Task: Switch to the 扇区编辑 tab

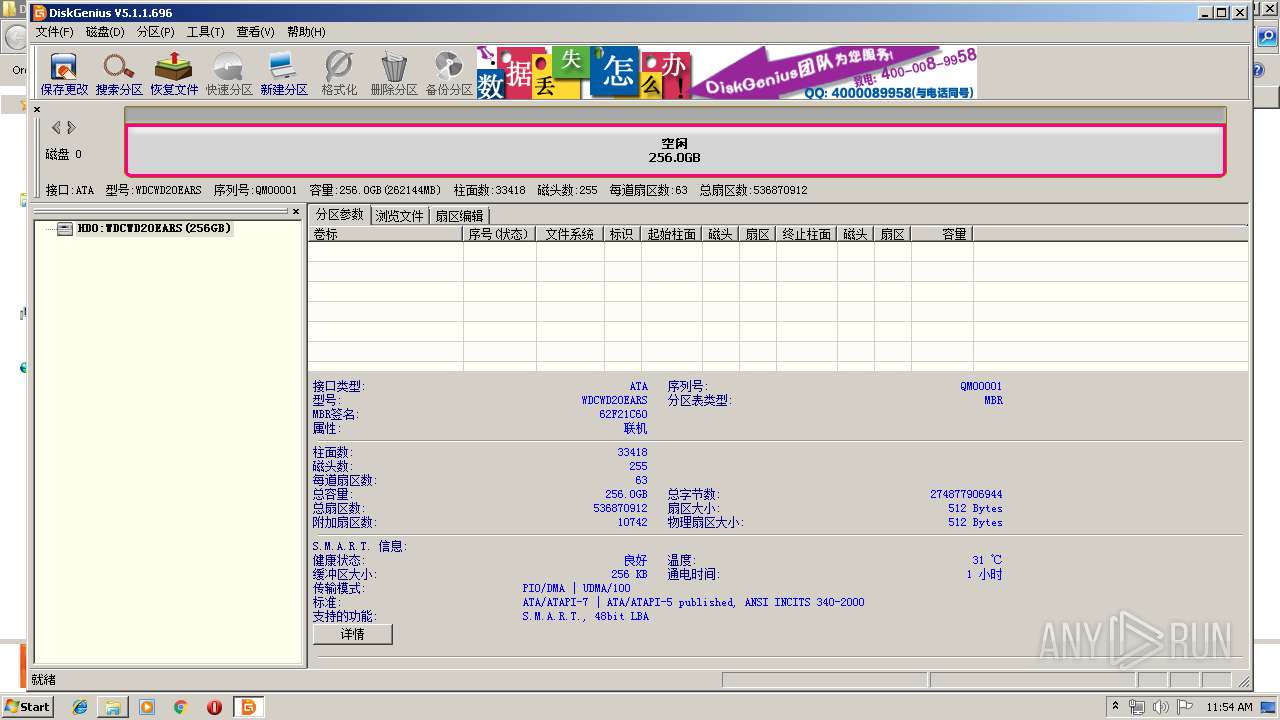Action: 459,216
